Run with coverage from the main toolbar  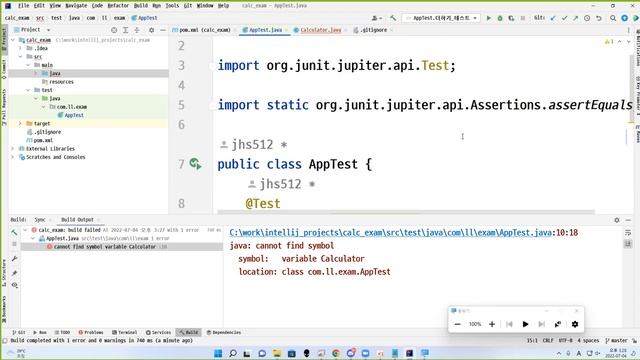click(511, 18)
